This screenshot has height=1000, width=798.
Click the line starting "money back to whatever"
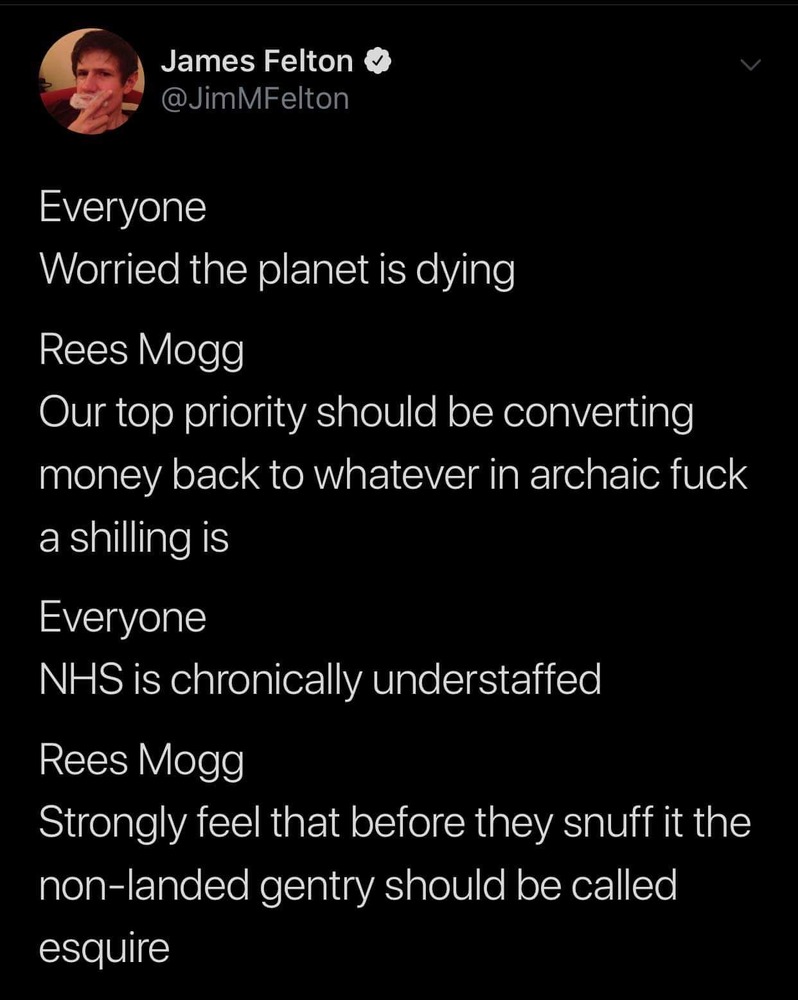coord(393,475)
